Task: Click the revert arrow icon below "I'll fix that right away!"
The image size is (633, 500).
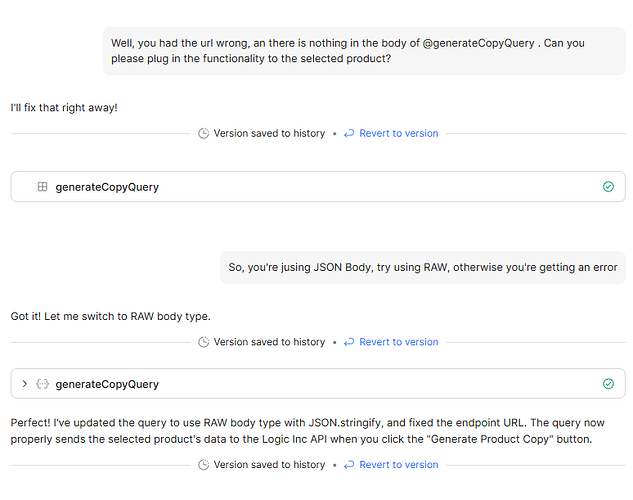Action: click(x=349, y=133)
